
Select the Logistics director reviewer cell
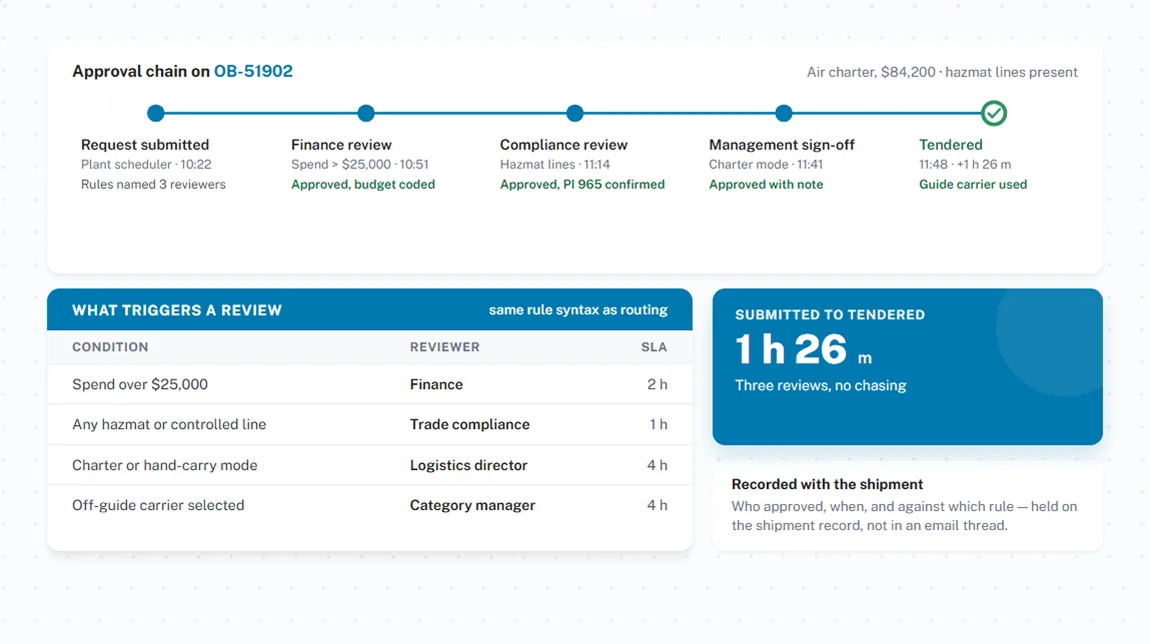(x=468, y=465)
